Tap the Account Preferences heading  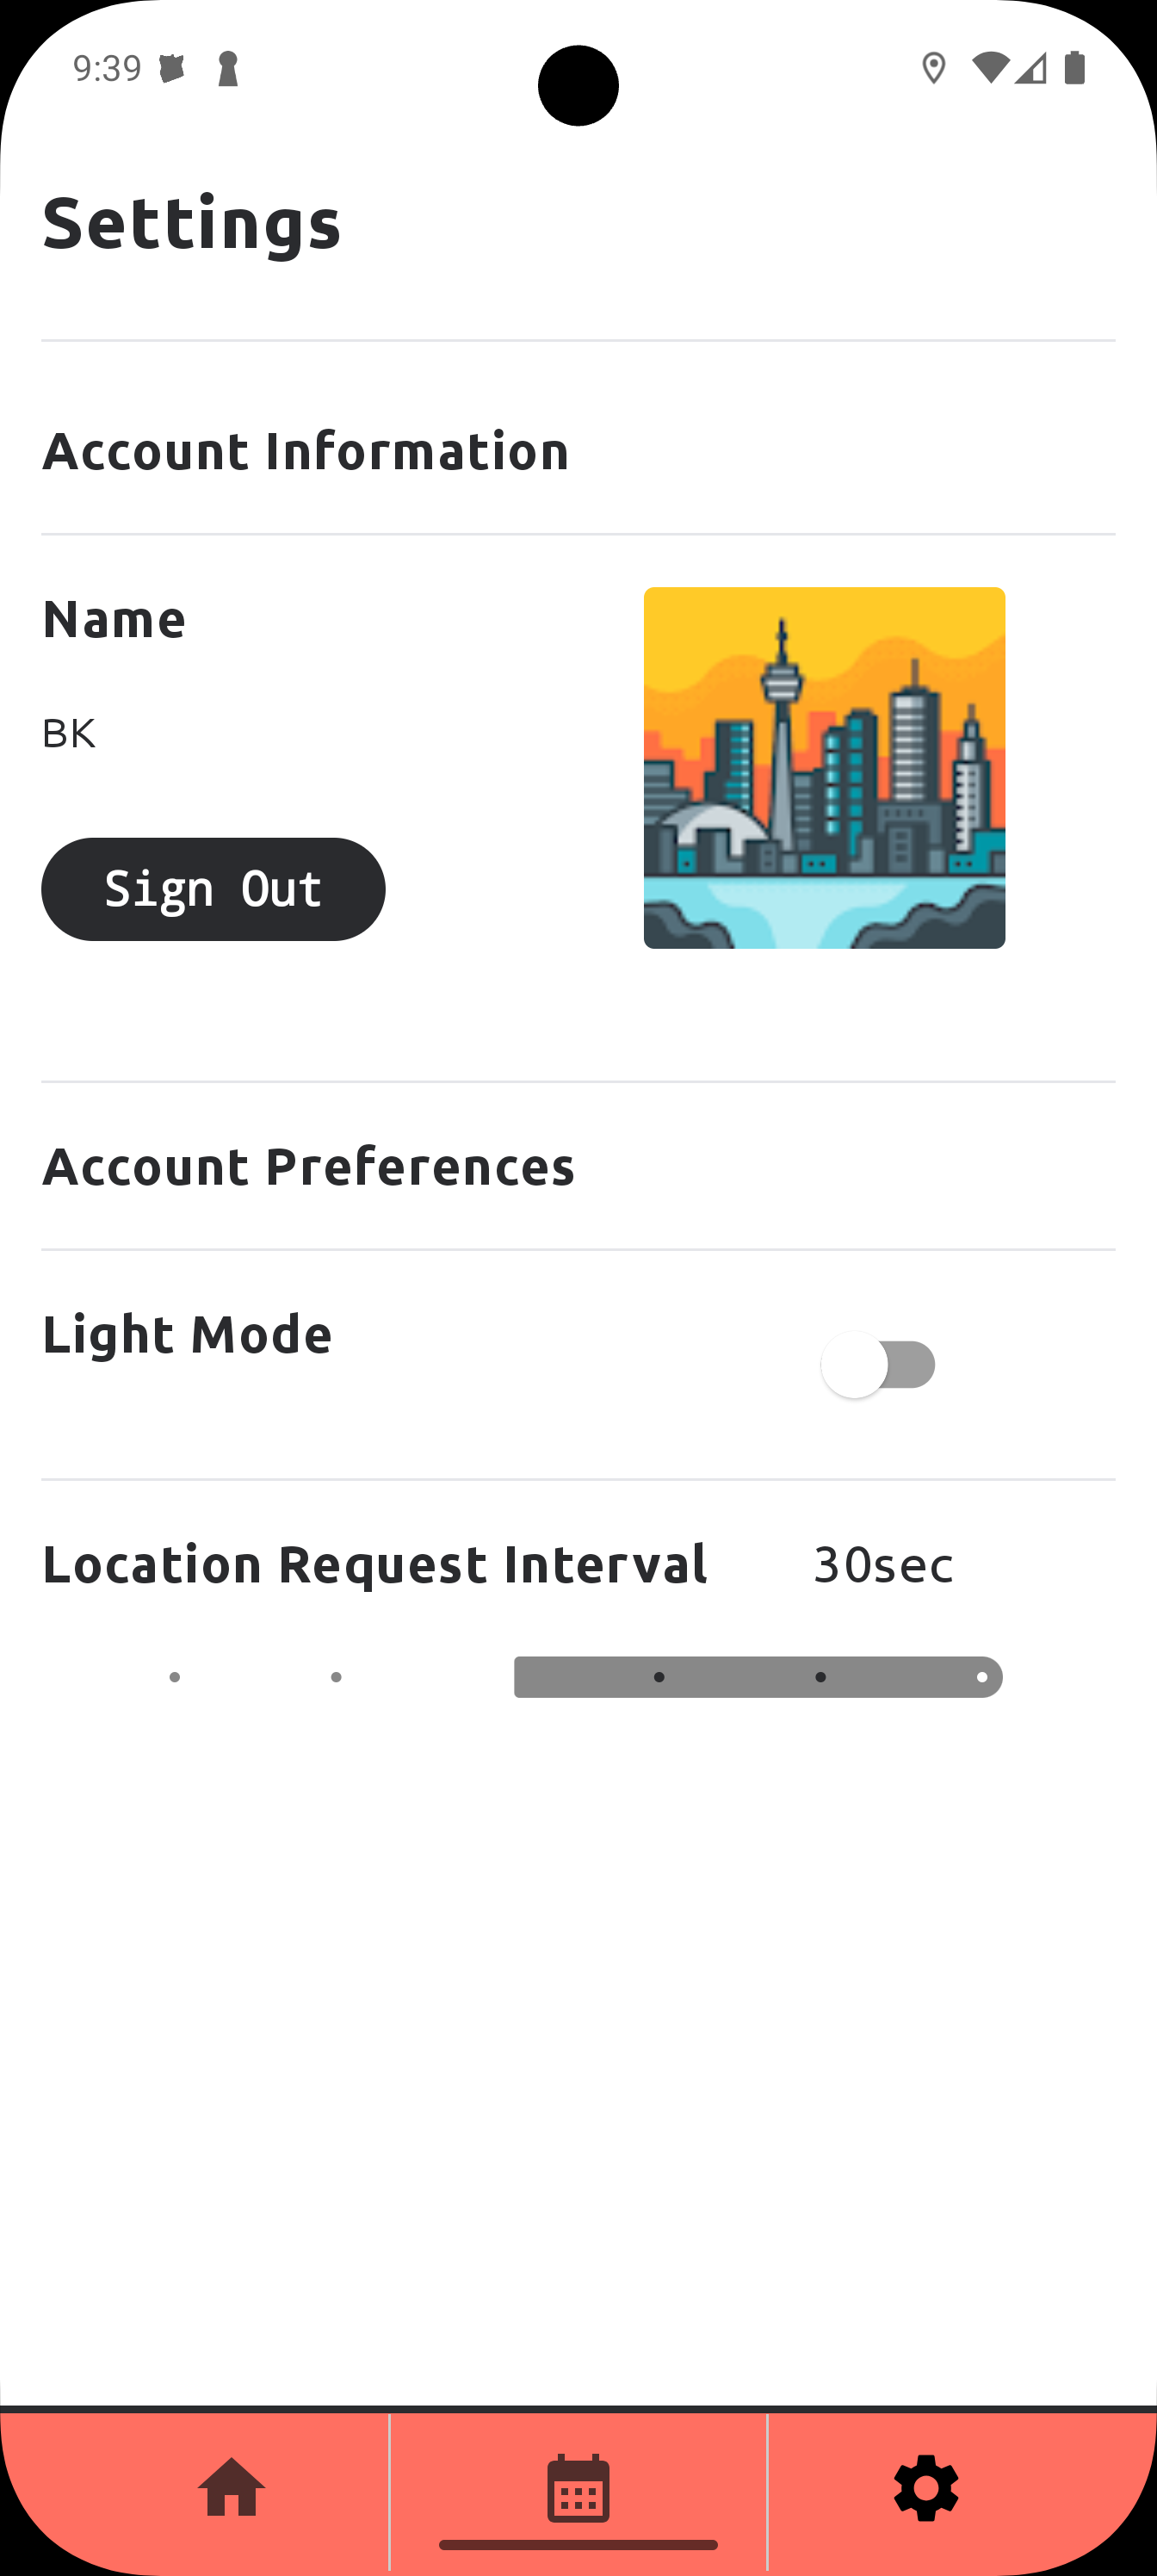(x=308, y=1167)
